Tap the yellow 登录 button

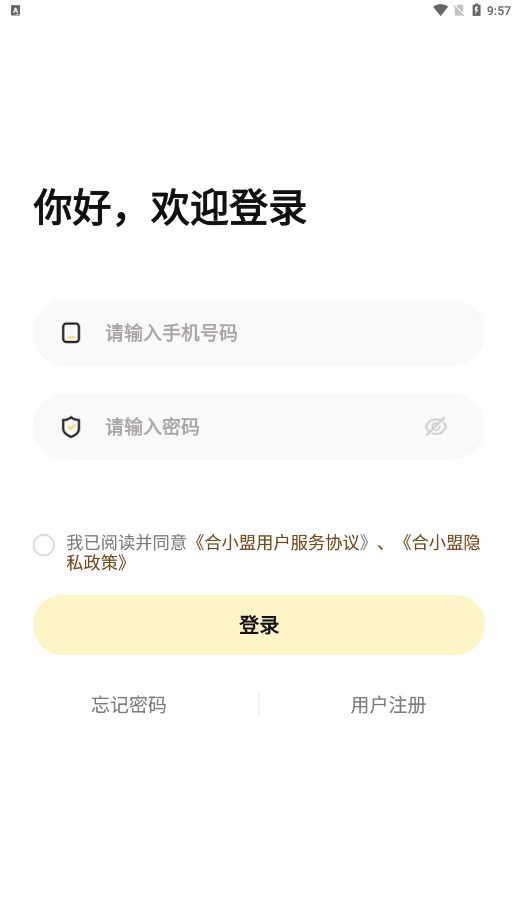(x=259, y=624)
